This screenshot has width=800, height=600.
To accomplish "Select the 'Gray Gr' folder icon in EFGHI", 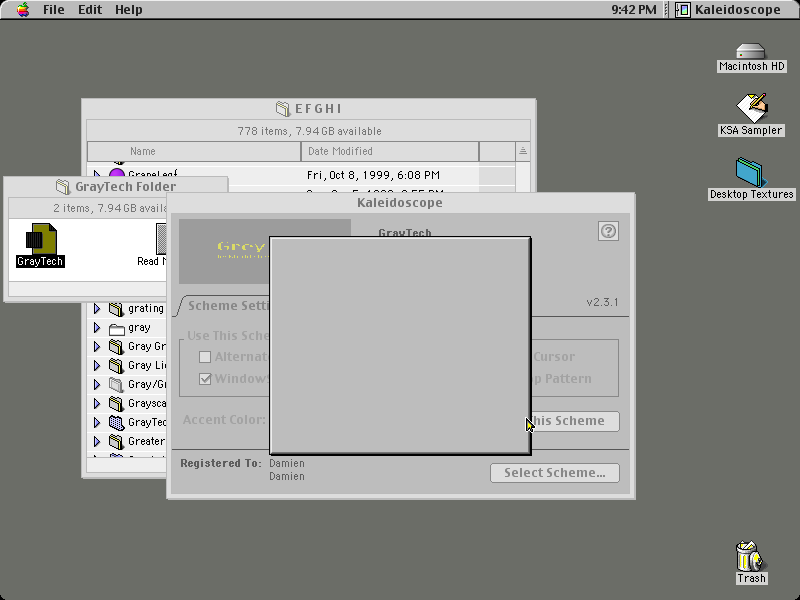I will (x=116, y=347).
